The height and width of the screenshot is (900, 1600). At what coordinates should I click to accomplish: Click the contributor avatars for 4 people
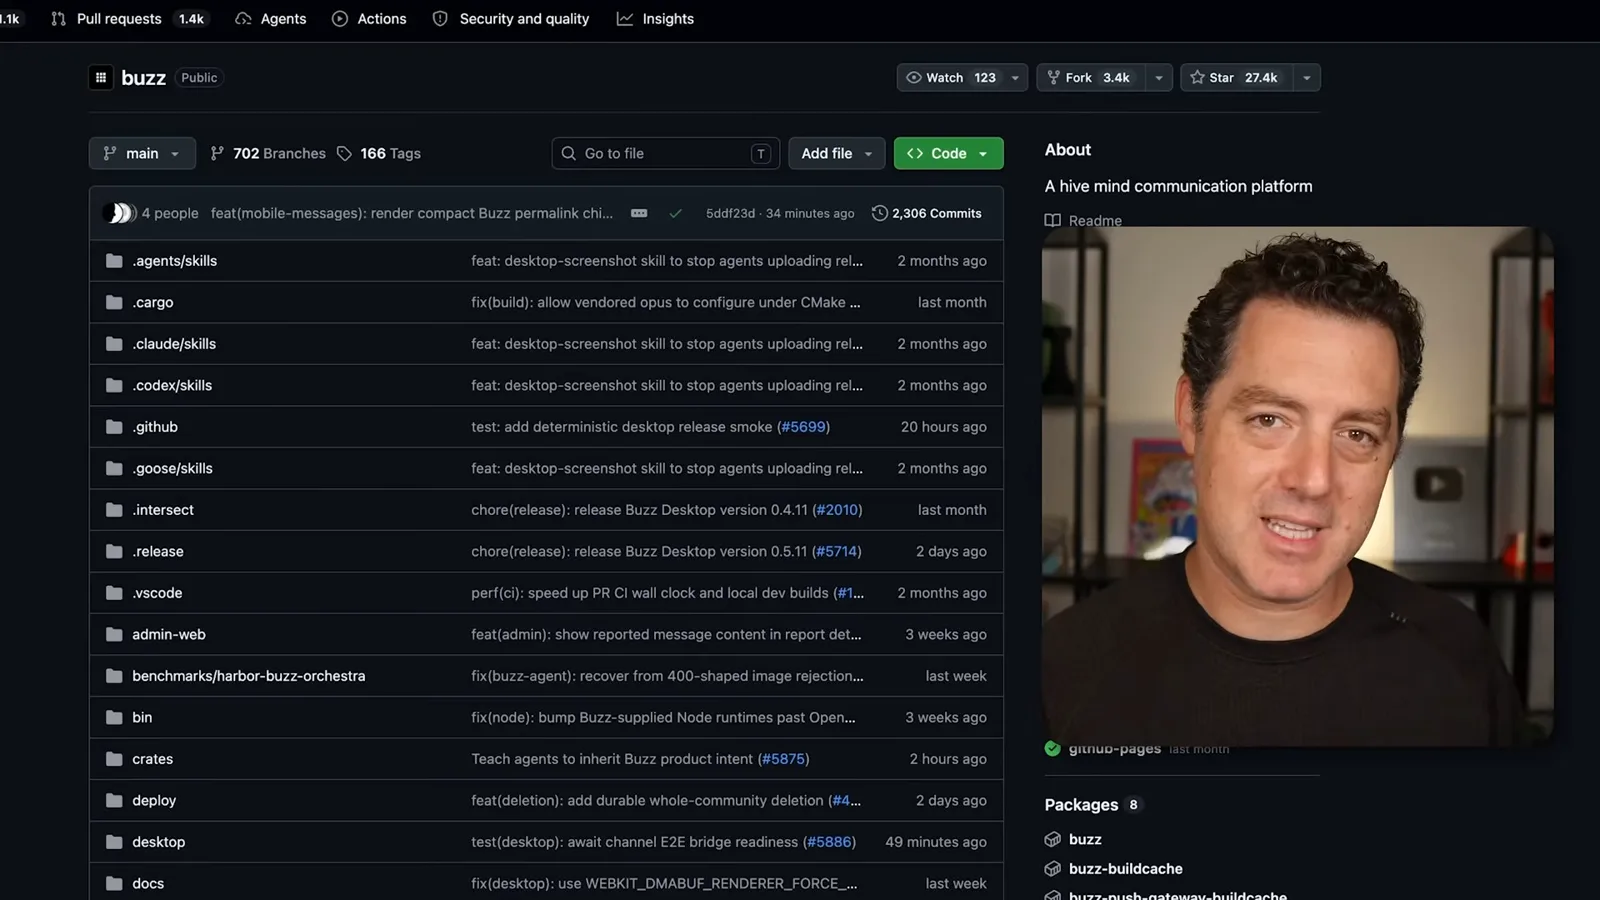(119, 213)
